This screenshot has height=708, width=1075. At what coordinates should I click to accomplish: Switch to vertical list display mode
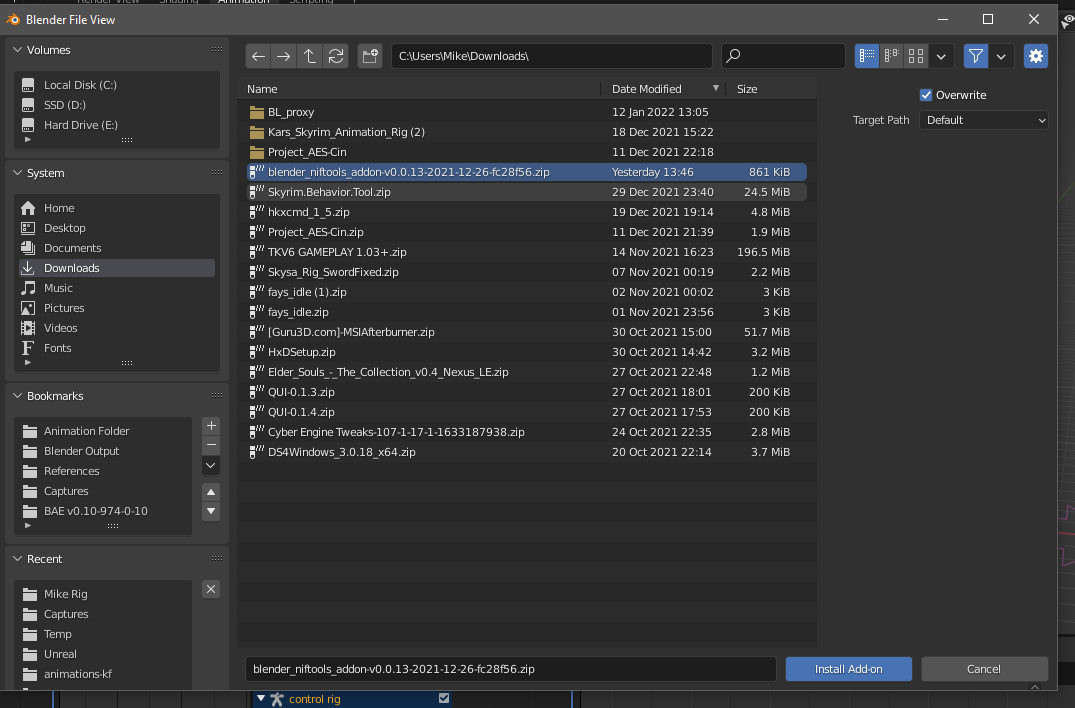(x=867, y=56)
